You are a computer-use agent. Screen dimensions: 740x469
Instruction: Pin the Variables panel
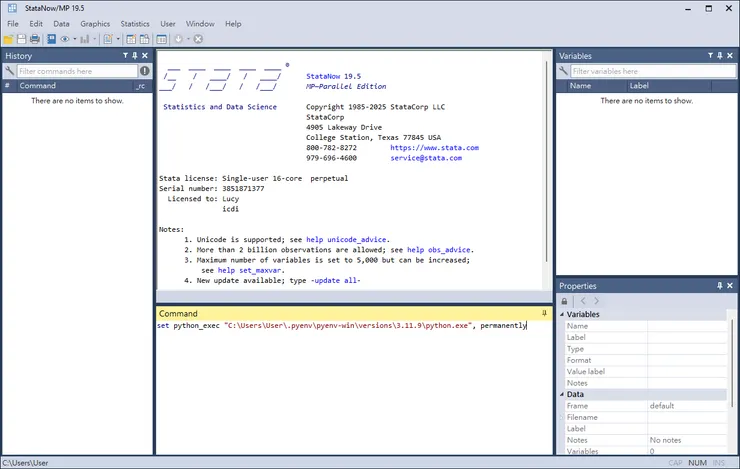[720, 56]
